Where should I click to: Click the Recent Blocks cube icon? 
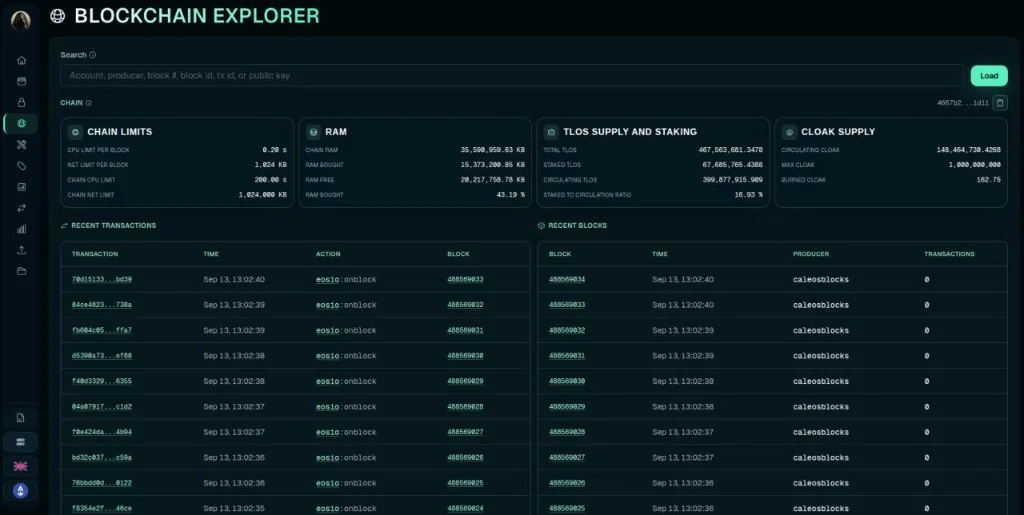coord(541,225)
